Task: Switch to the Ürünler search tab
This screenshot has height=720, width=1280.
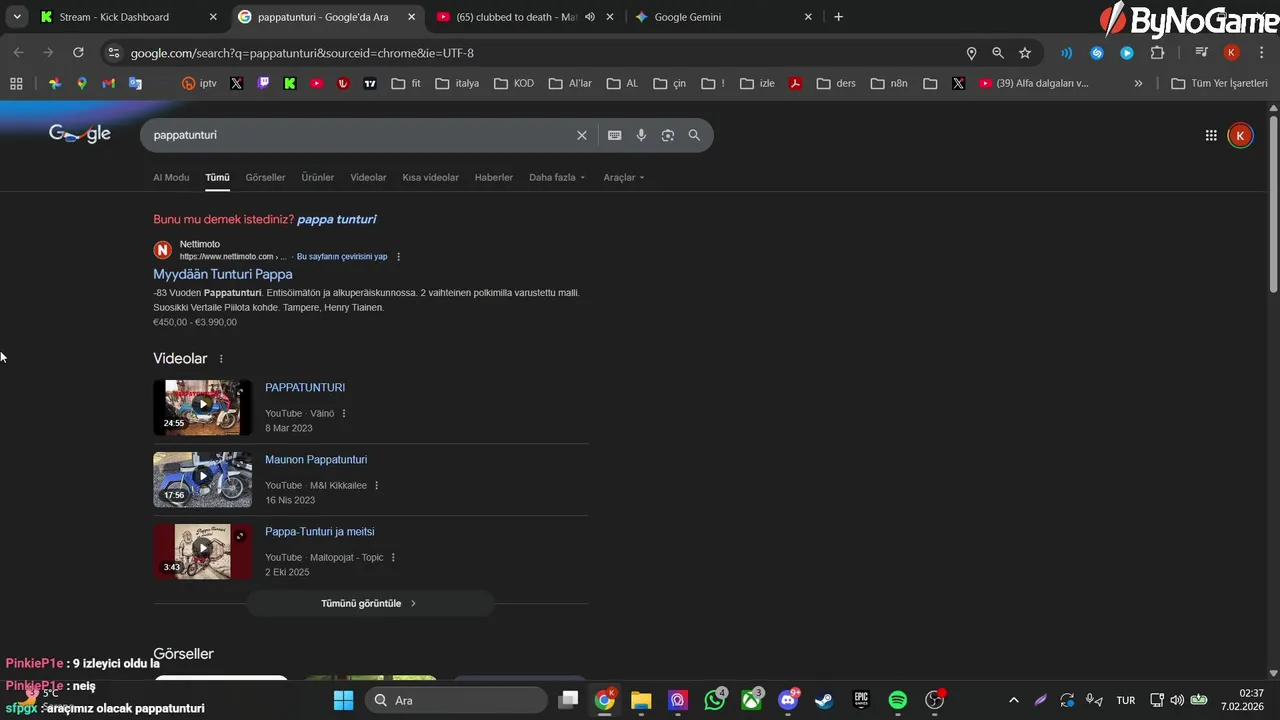Action: 318,177
